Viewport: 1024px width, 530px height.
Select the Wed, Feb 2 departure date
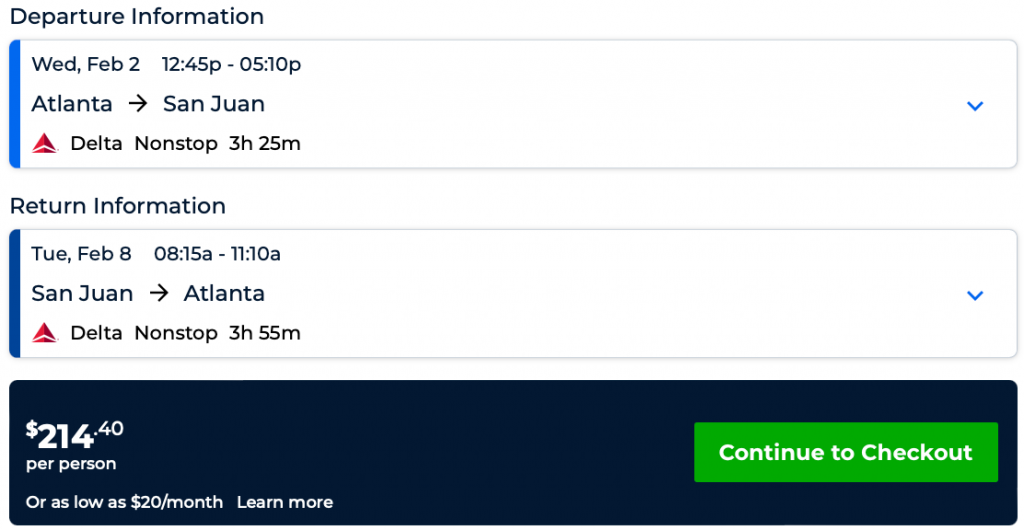(86, 65)
